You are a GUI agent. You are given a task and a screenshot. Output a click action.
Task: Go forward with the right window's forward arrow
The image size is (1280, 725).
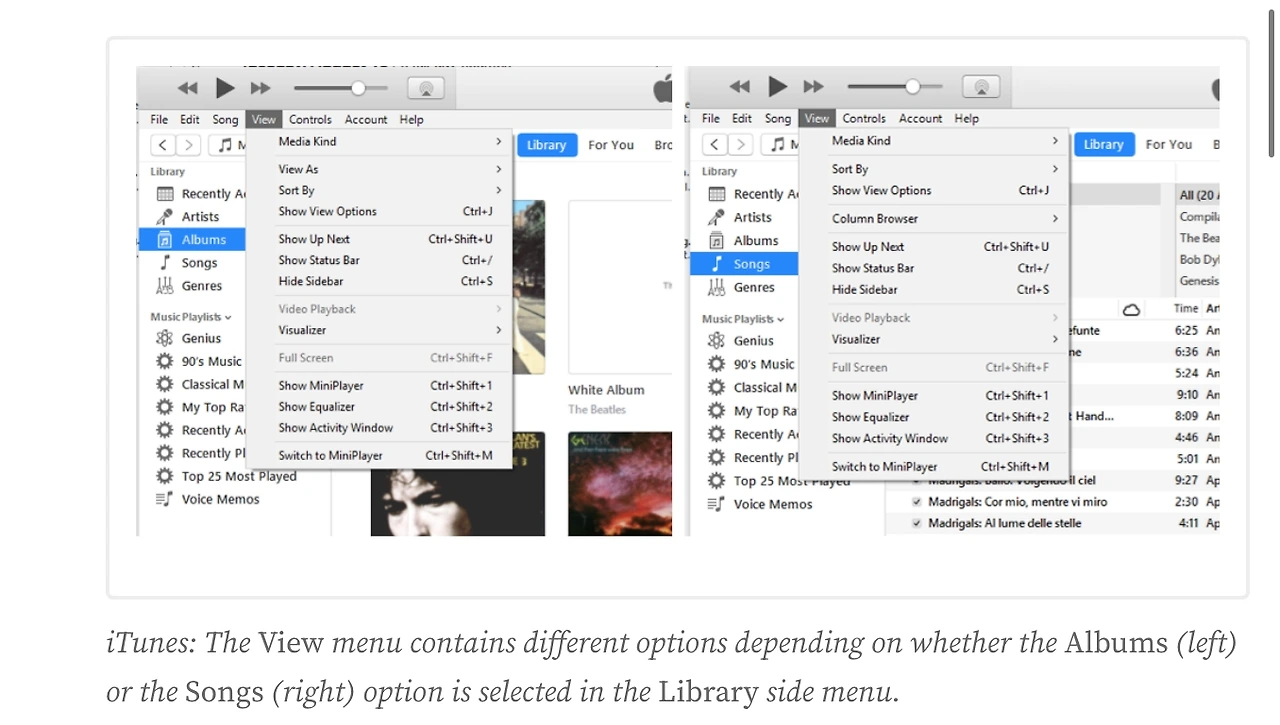tap(741, 144)
